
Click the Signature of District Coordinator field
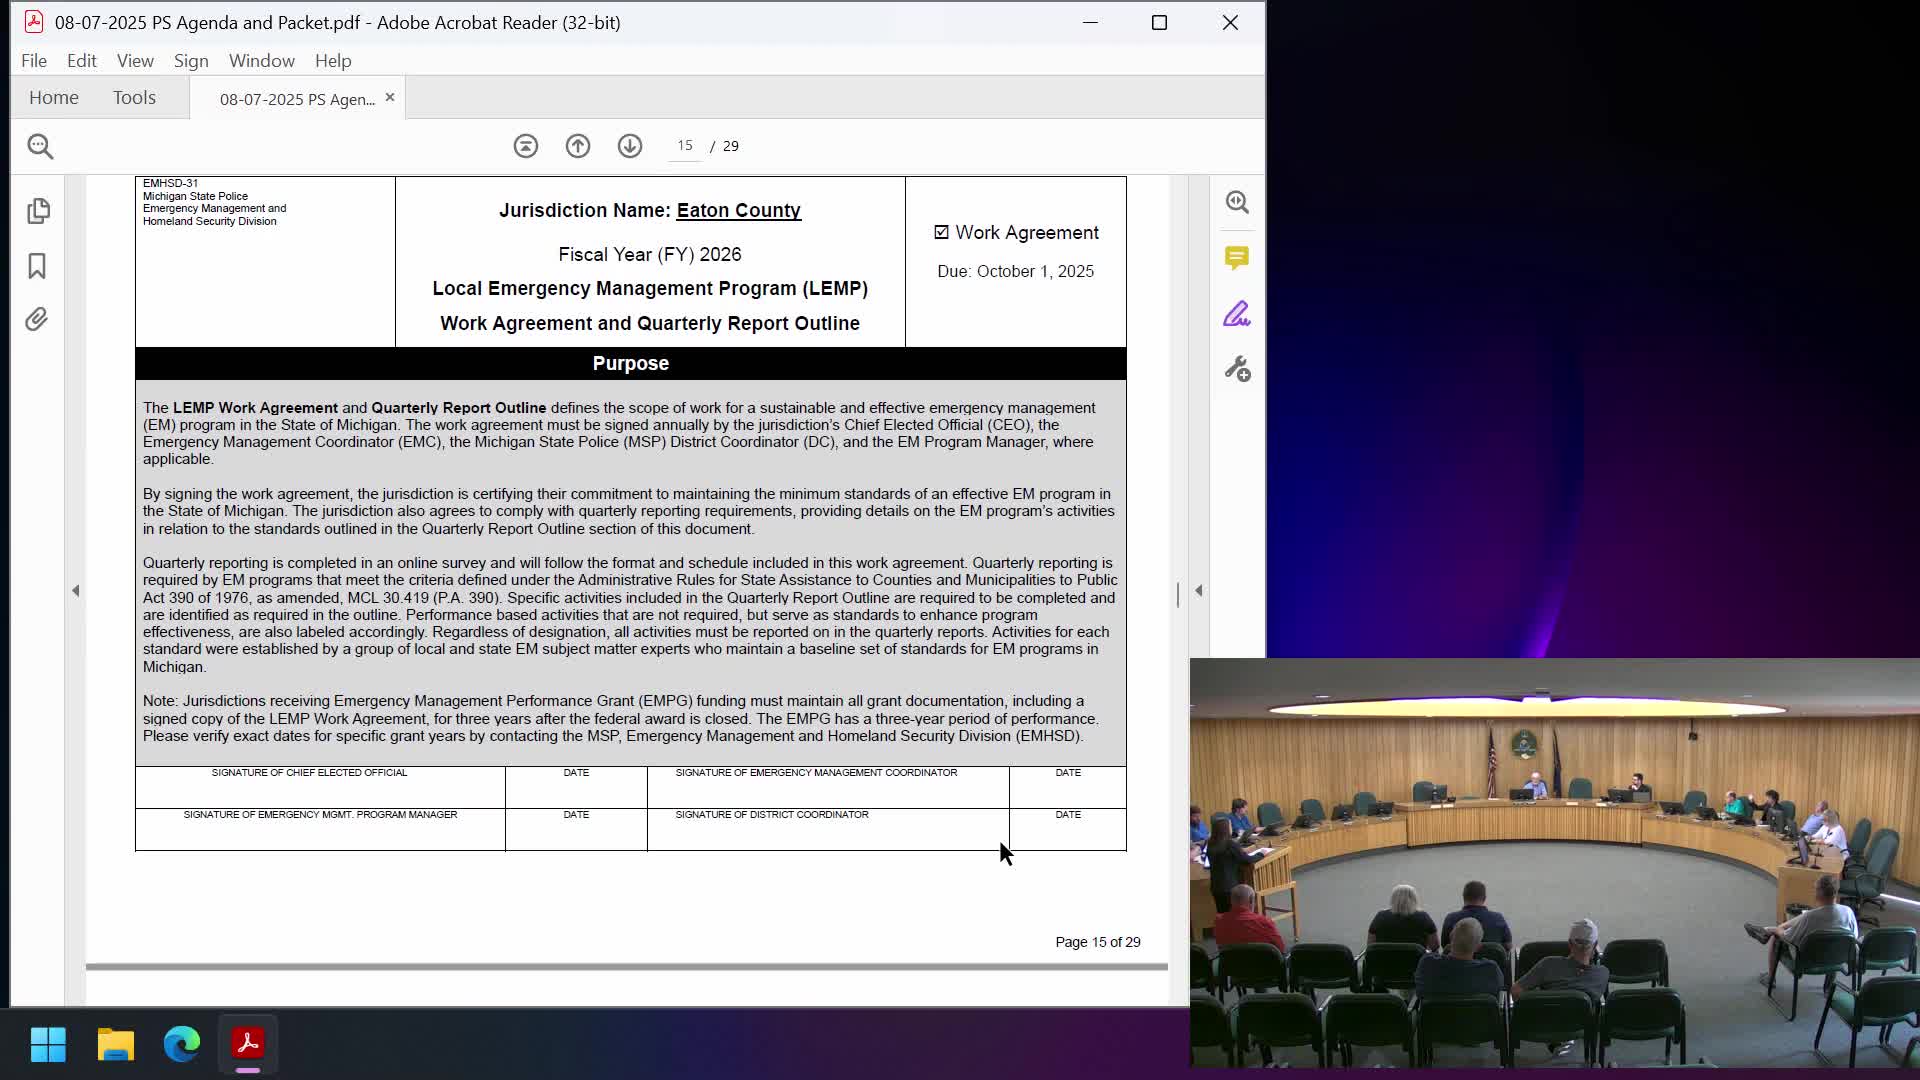pyautogui.click(x=828, y=830)
